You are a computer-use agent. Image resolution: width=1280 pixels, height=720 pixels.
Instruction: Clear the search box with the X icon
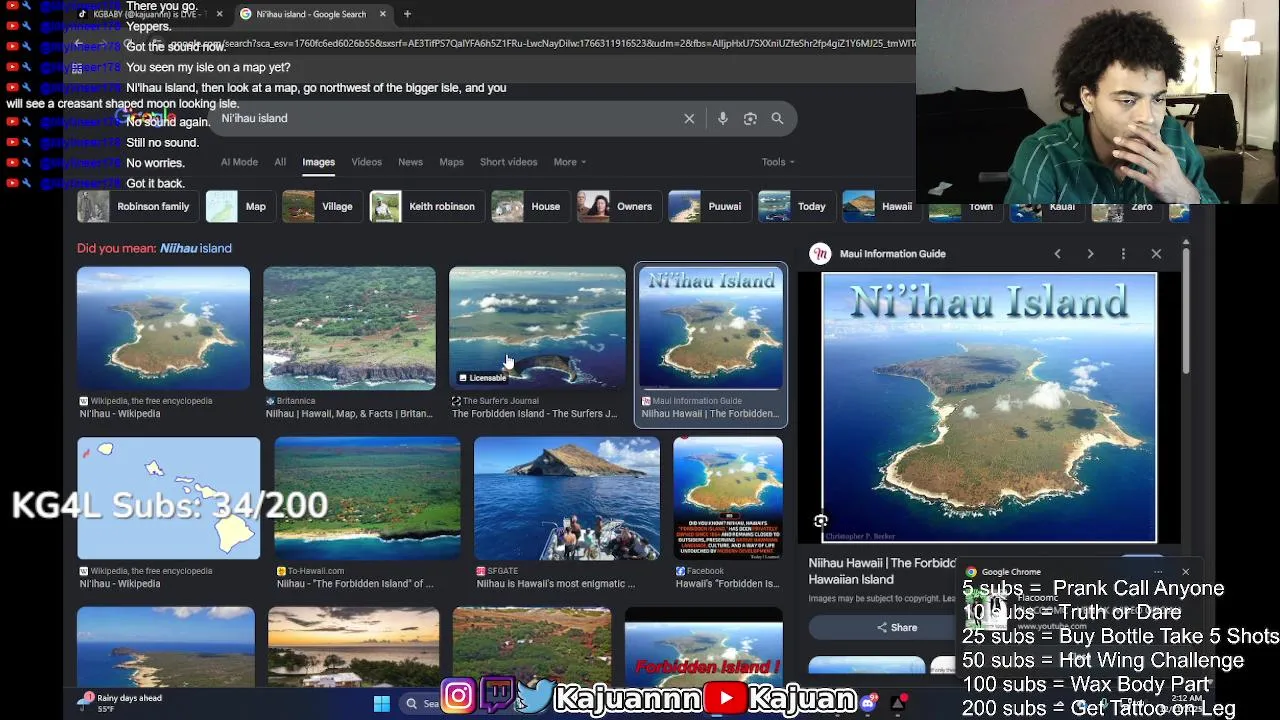pos(689,118)
